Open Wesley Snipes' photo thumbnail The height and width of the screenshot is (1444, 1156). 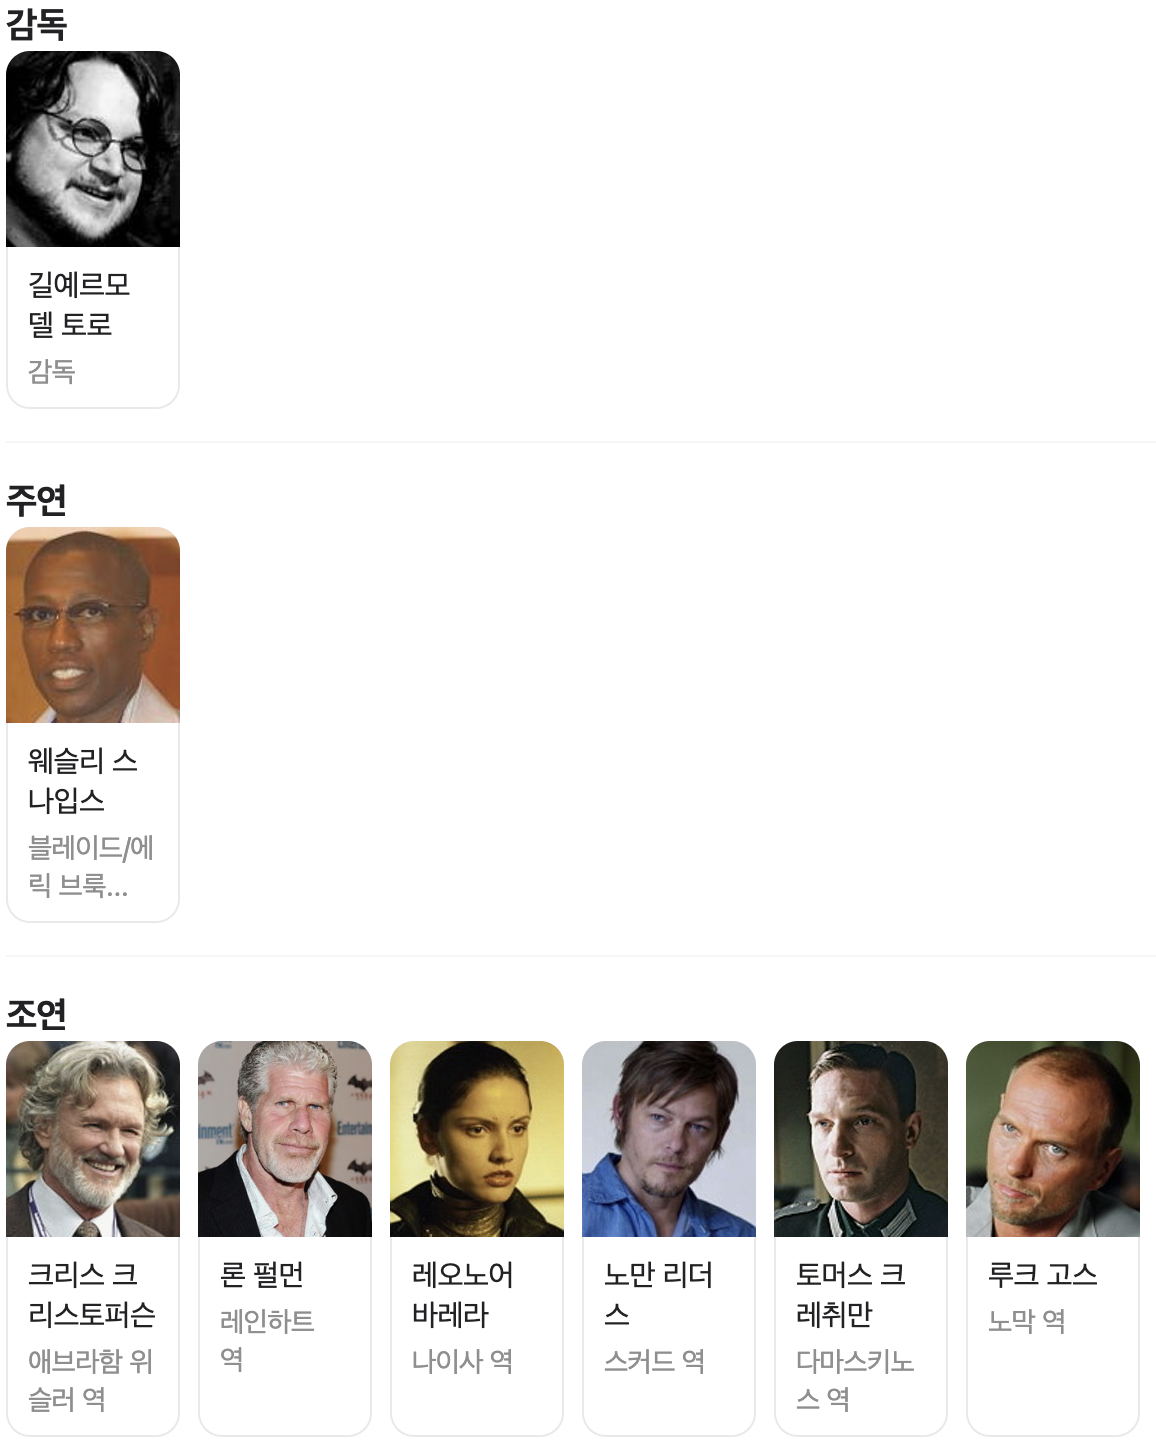click(93, 625)
